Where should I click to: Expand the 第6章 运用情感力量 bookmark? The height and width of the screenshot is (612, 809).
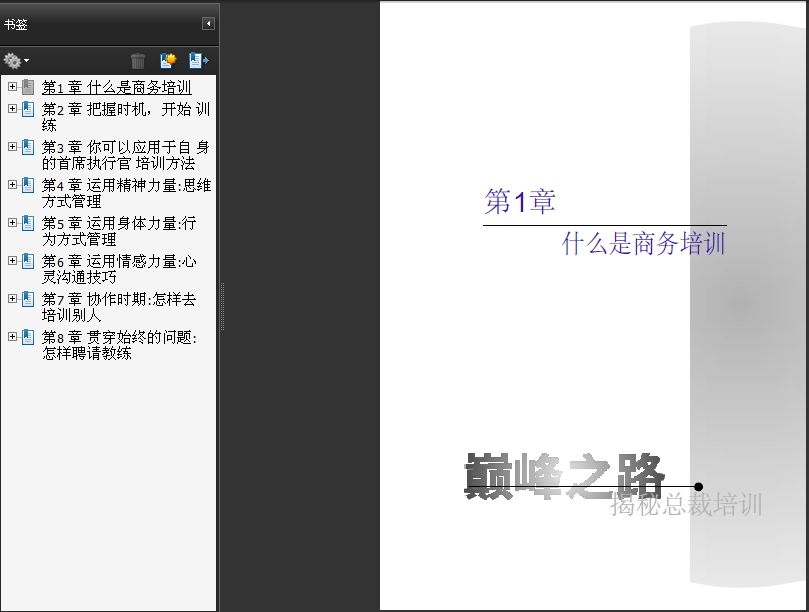(x=12, y=261)
